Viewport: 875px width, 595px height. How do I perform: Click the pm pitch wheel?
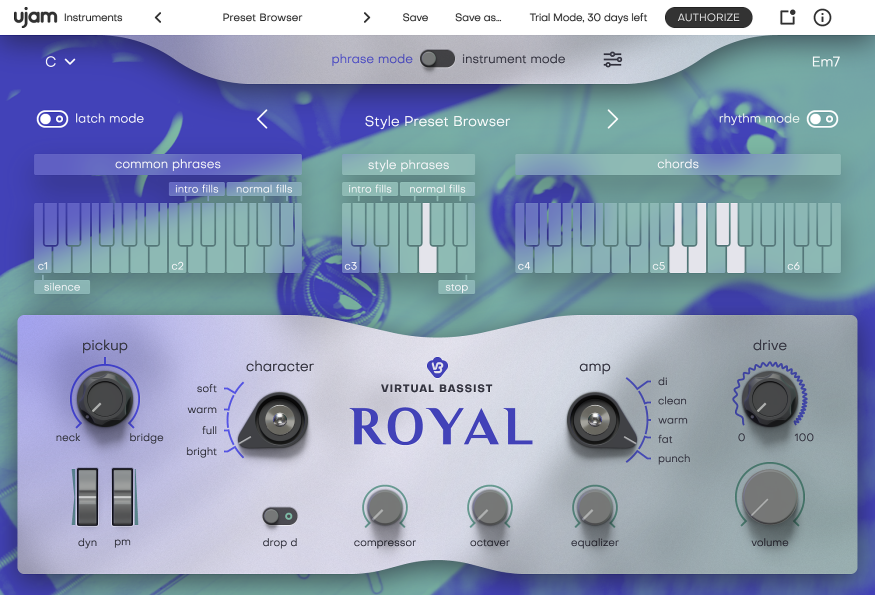pos(123,497)
